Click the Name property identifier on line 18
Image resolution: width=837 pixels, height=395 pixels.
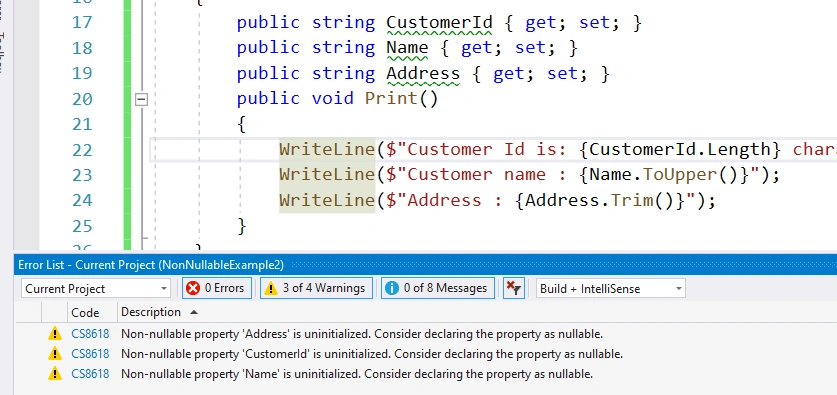[x=407, y=48]
